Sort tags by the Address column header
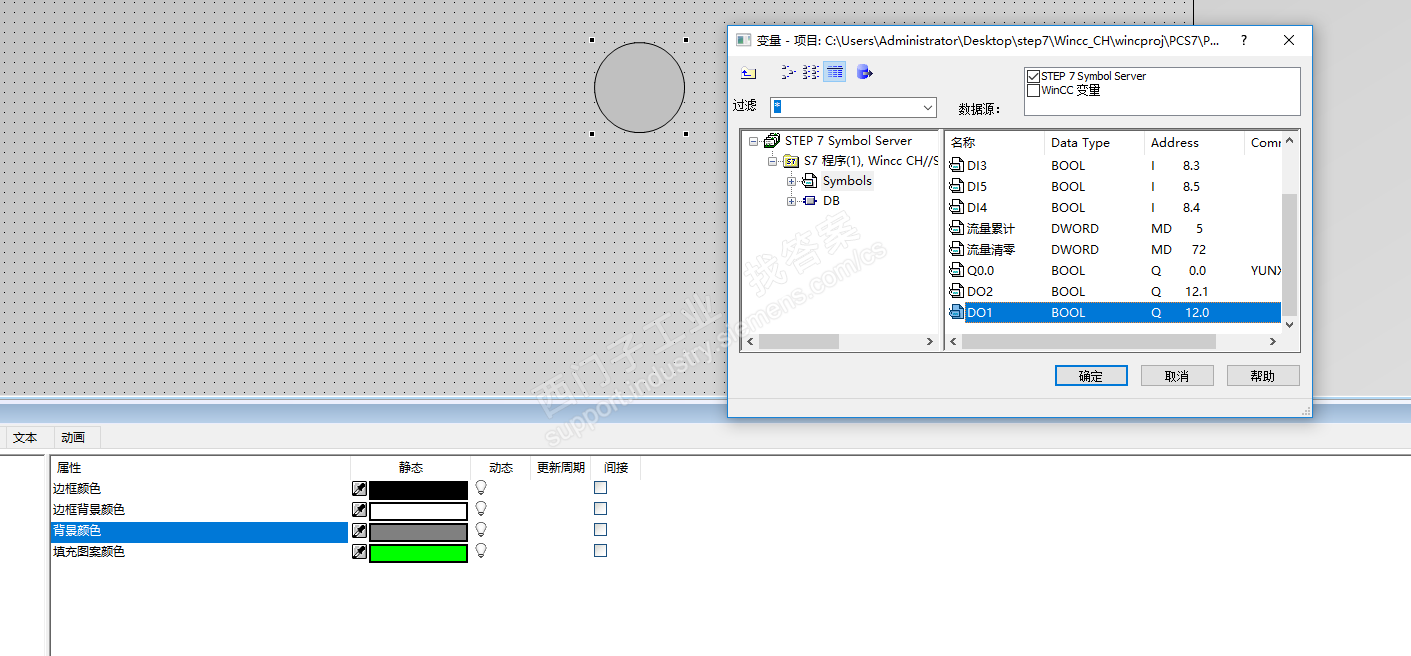Screen dimensions: 1411x656 point(1195,143)
